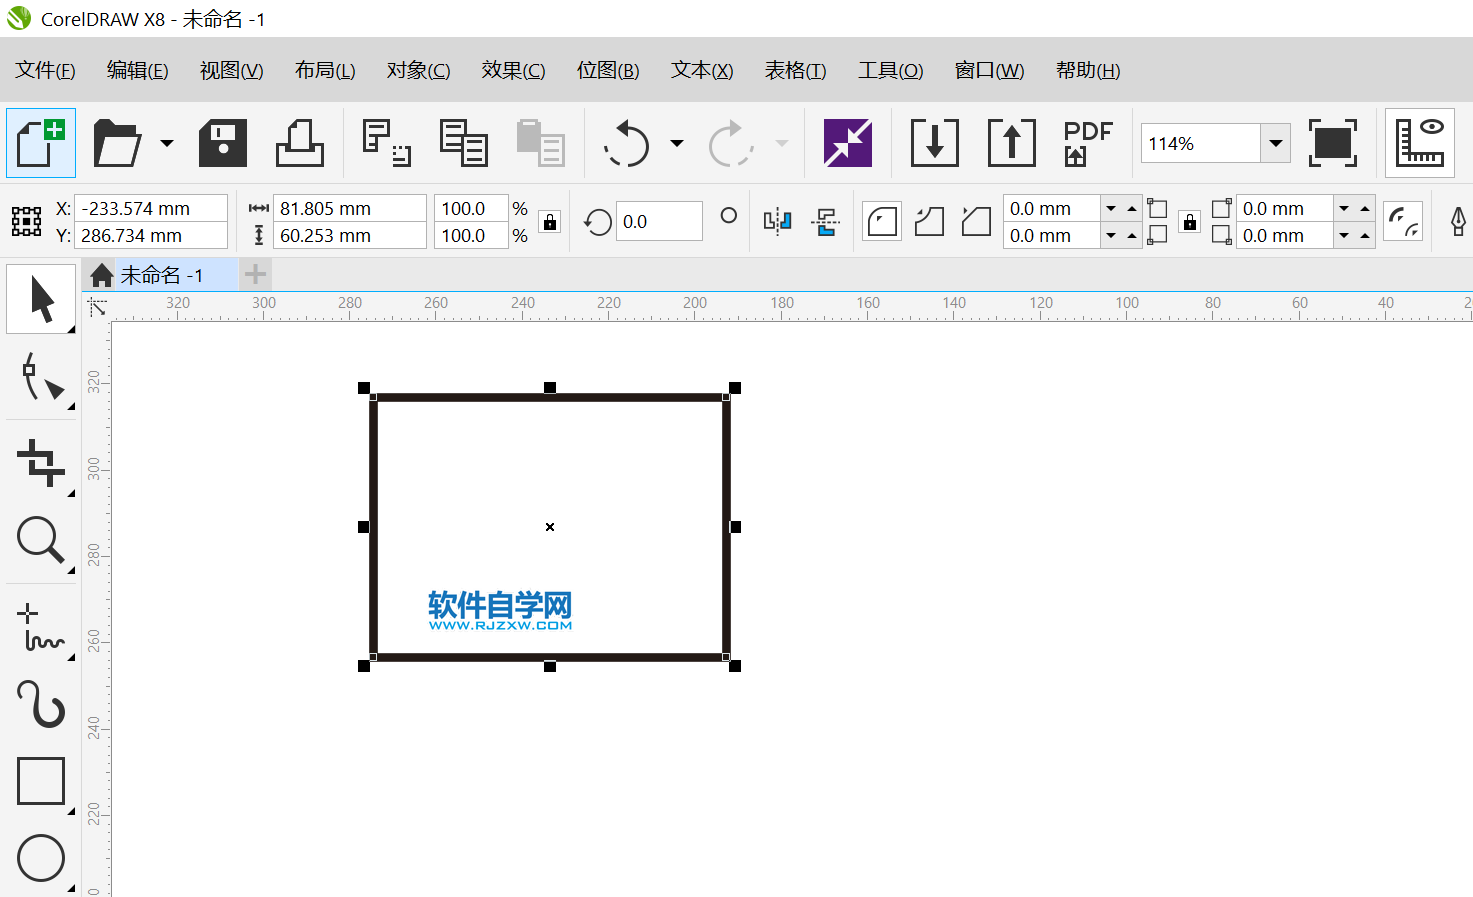Click the rotation angle input field
The height and width of the screenshot is (897, 1473).
click(659, 222)
